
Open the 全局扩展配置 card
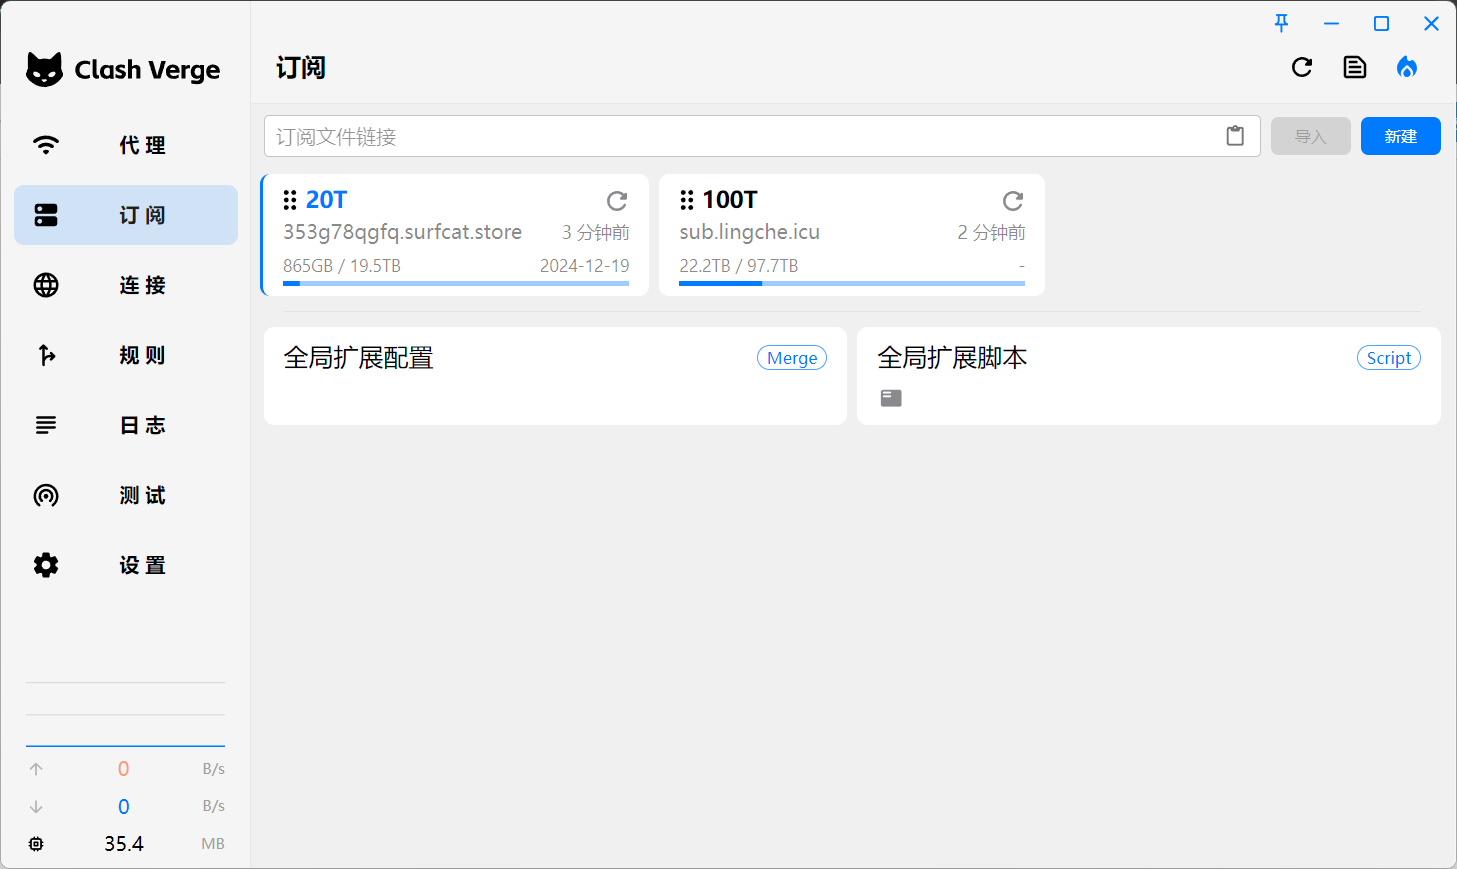tap(555, 376)
